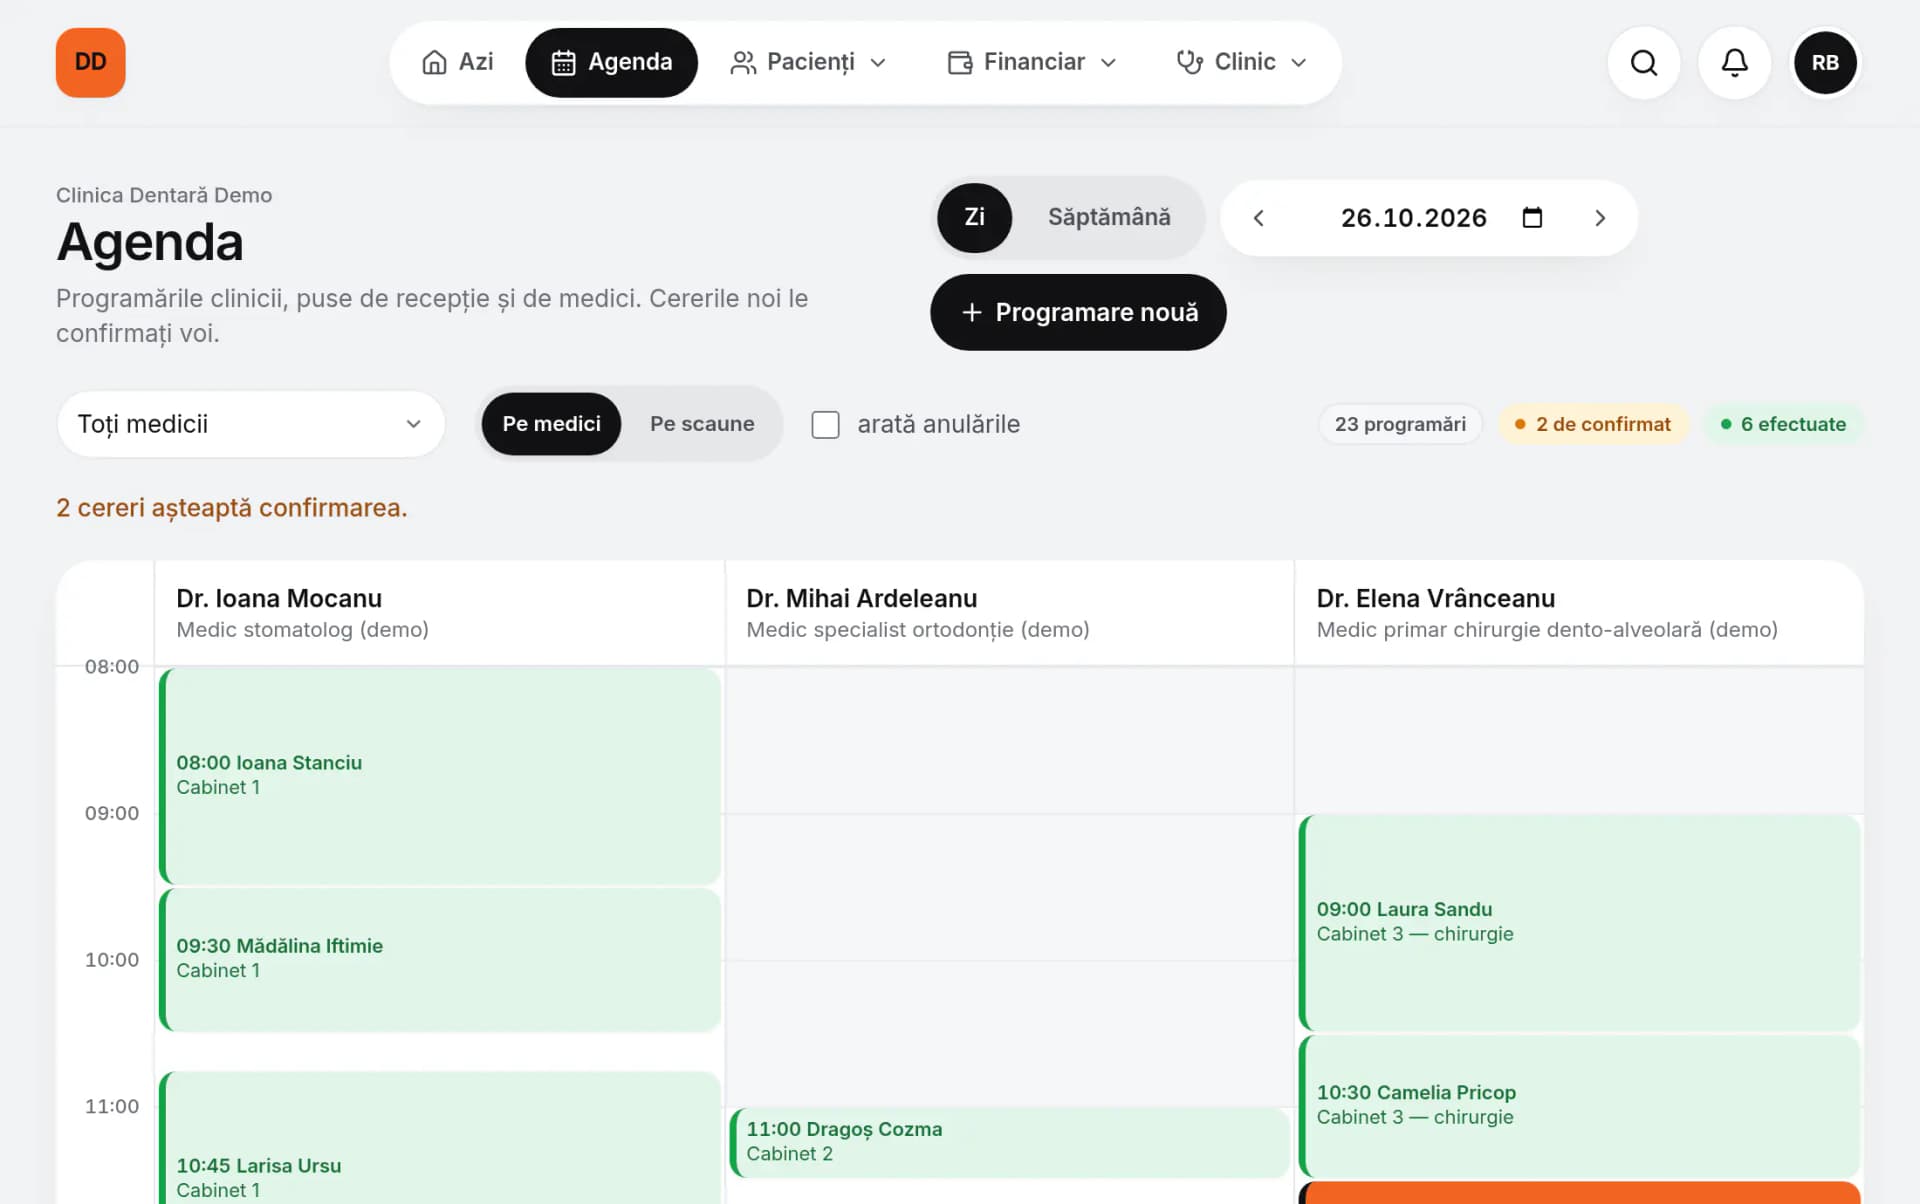The image size is (1920, 1204).
Task: Open the 09:30 Mădălina Iftimie appointment
Action: 440,959
